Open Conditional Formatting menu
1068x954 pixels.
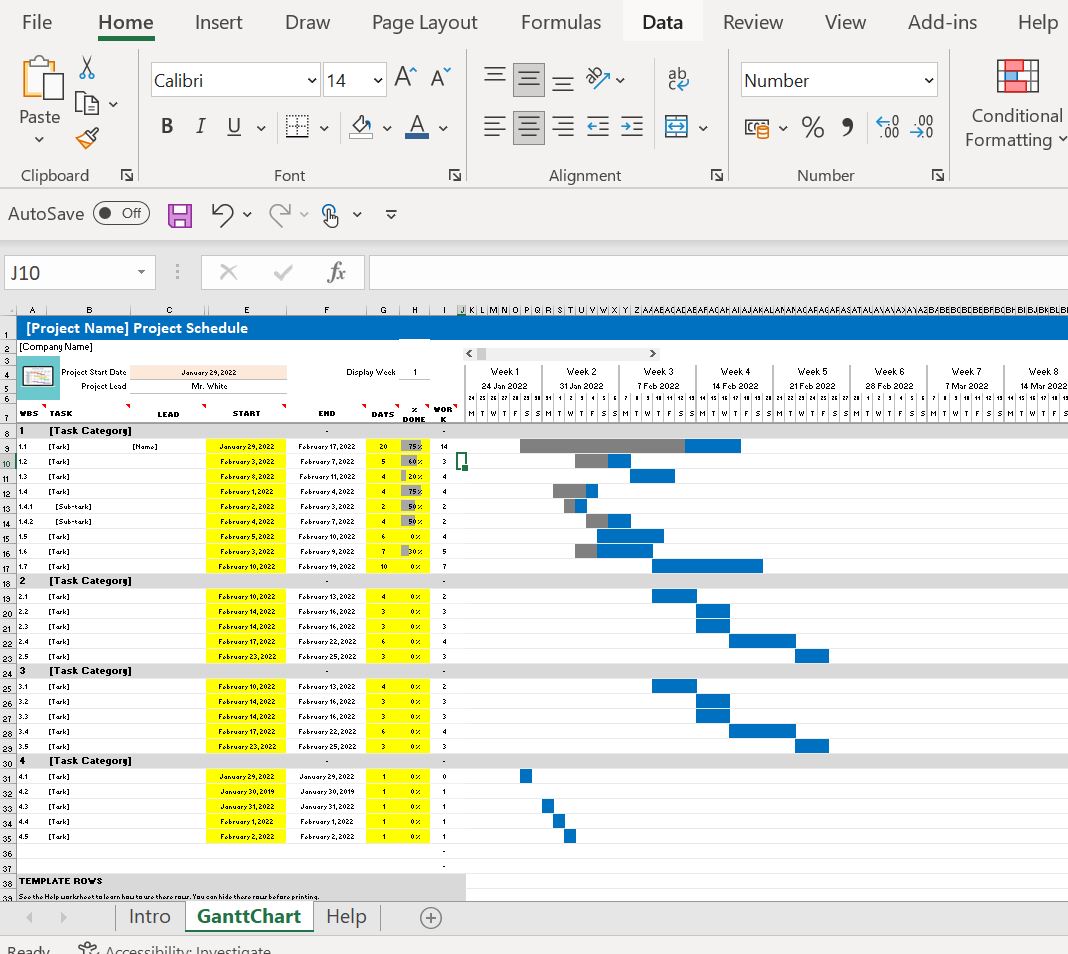(1016, 104)
